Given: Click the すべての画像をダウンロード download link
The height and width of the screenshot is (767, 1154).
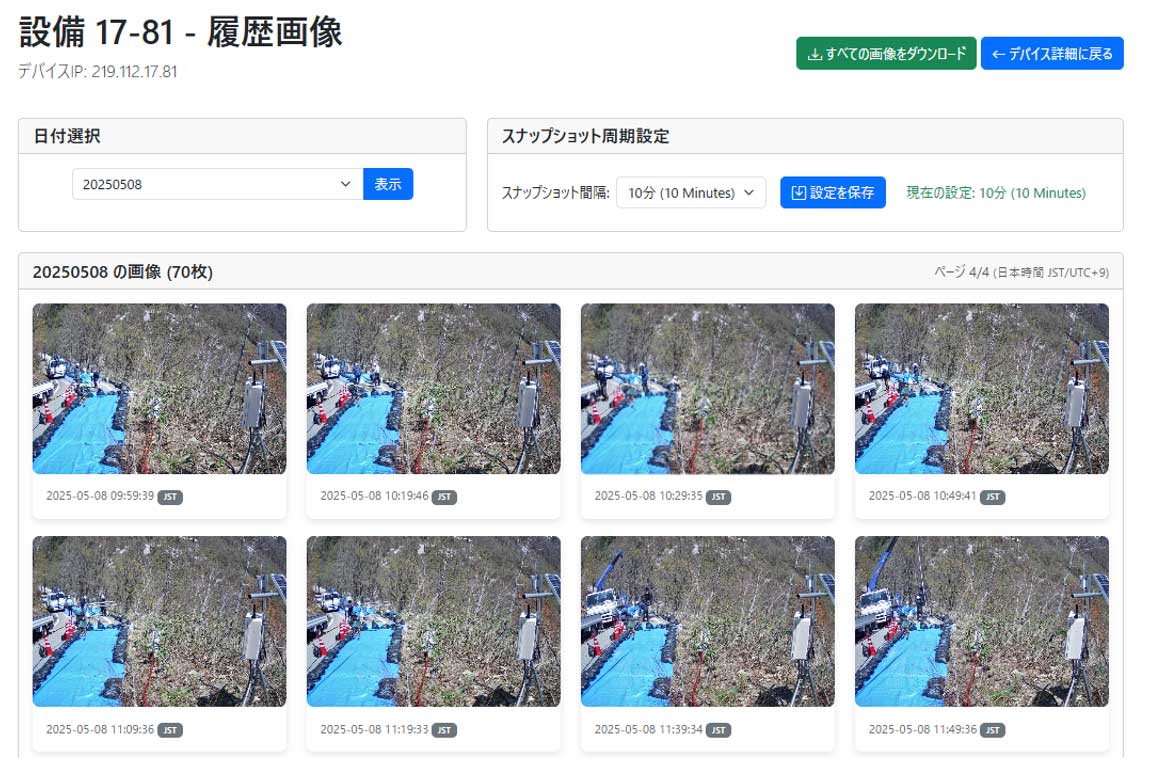Looking at the screenshot, I should coord(885,52).
